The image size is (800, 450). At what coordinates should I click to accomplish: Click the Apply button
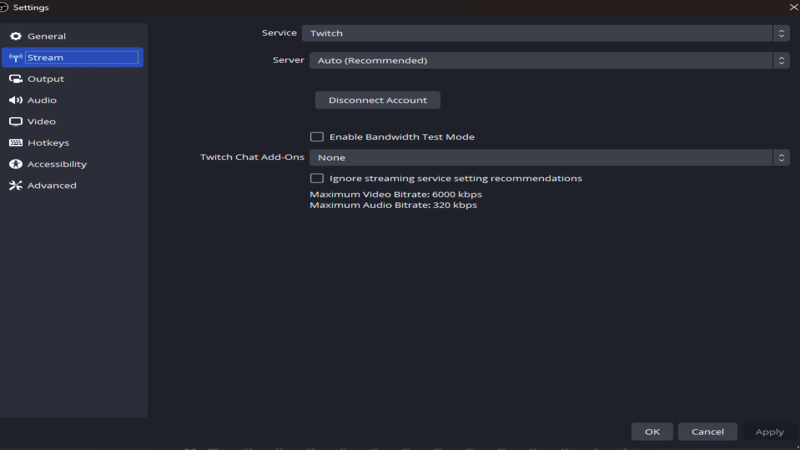coord(769,432)
